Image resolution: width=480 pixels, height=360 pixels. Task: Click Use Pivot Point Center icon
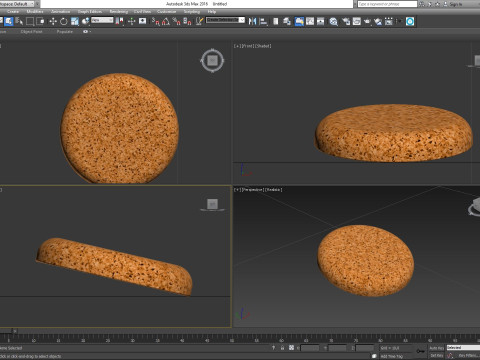(119, 22)
